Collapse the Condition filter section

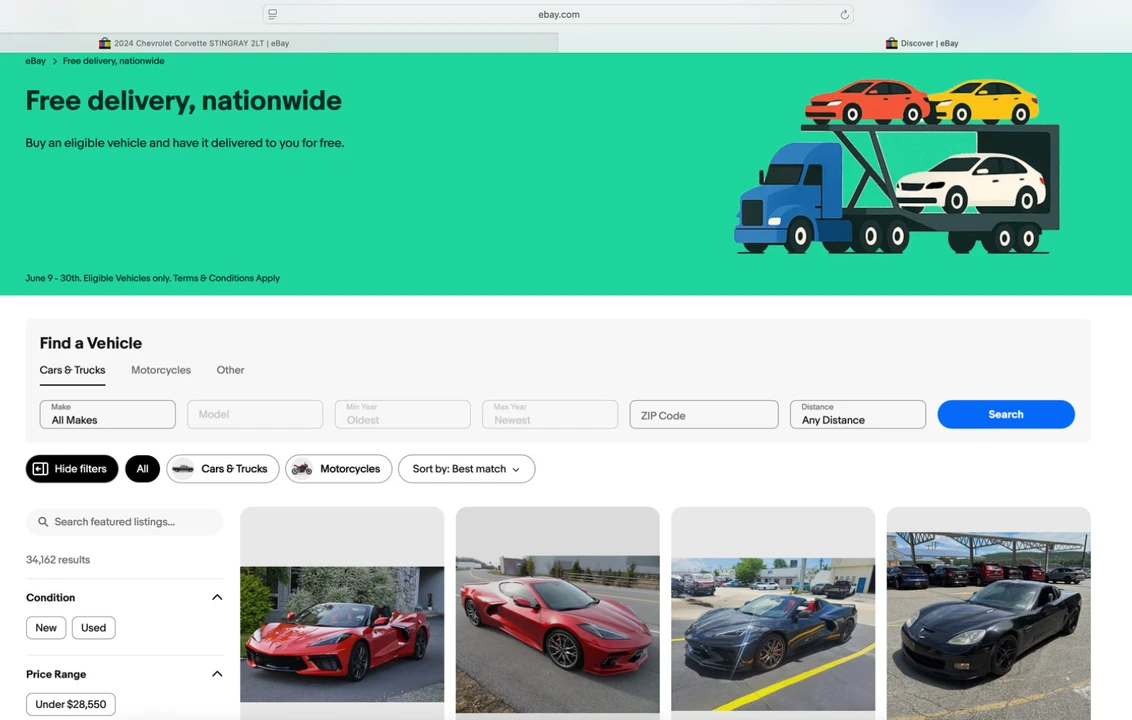click(x=217, y=597)
